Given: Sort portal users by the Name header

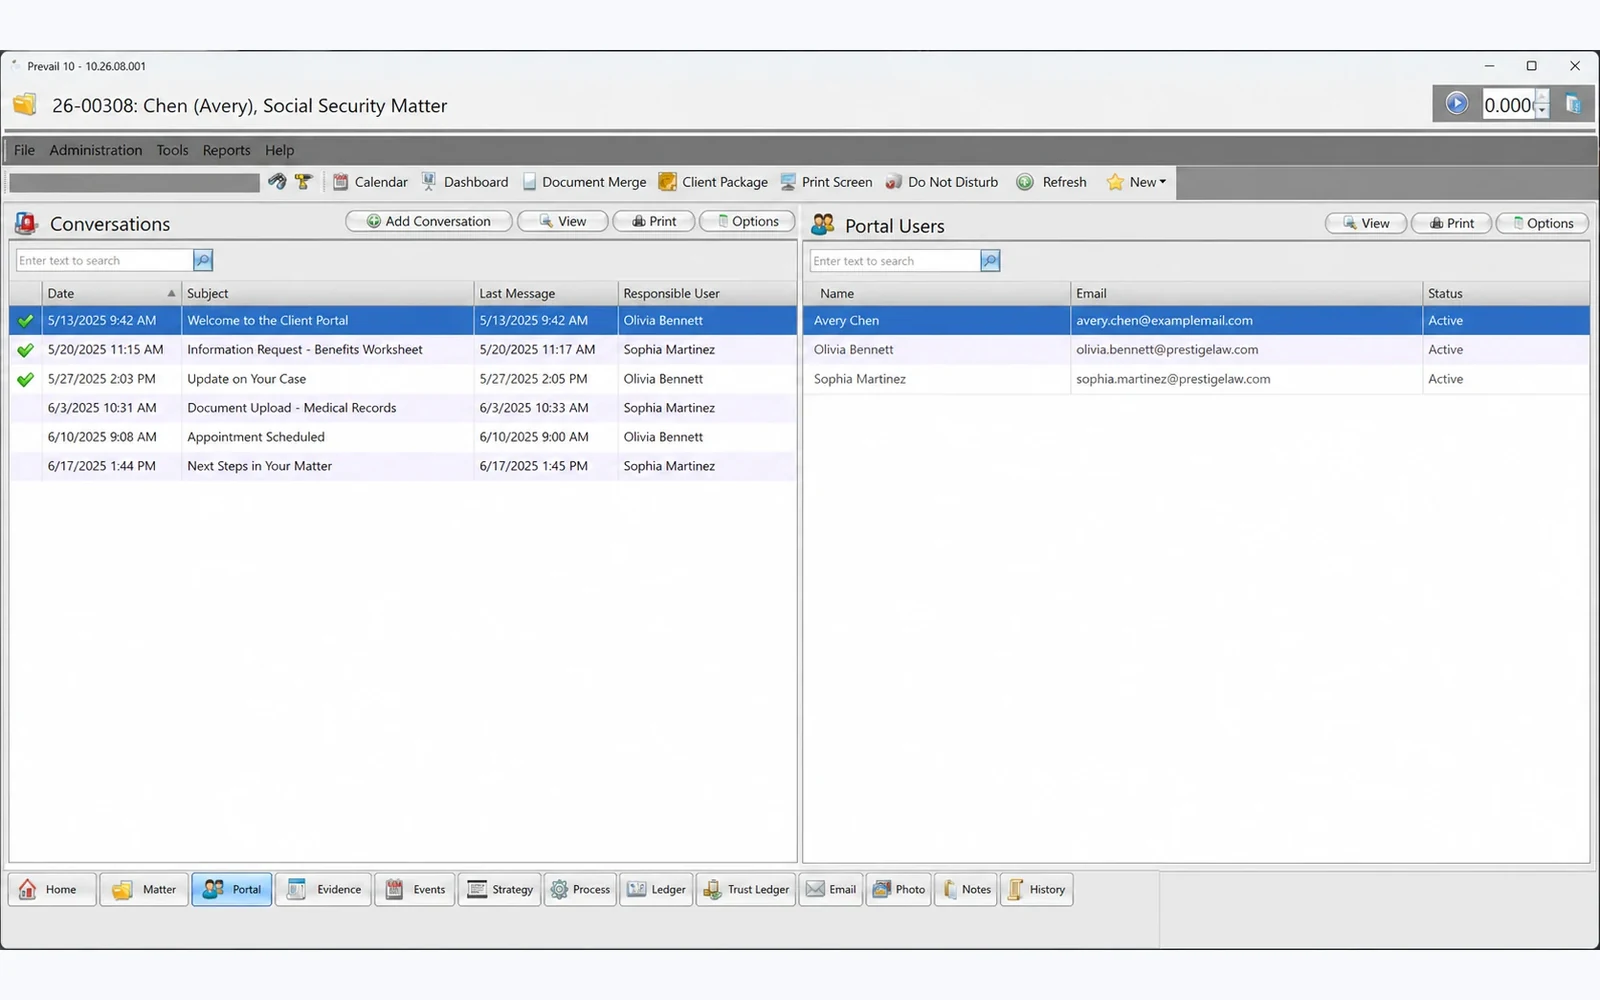Looking at the screenshot, I should click(937, 293).
